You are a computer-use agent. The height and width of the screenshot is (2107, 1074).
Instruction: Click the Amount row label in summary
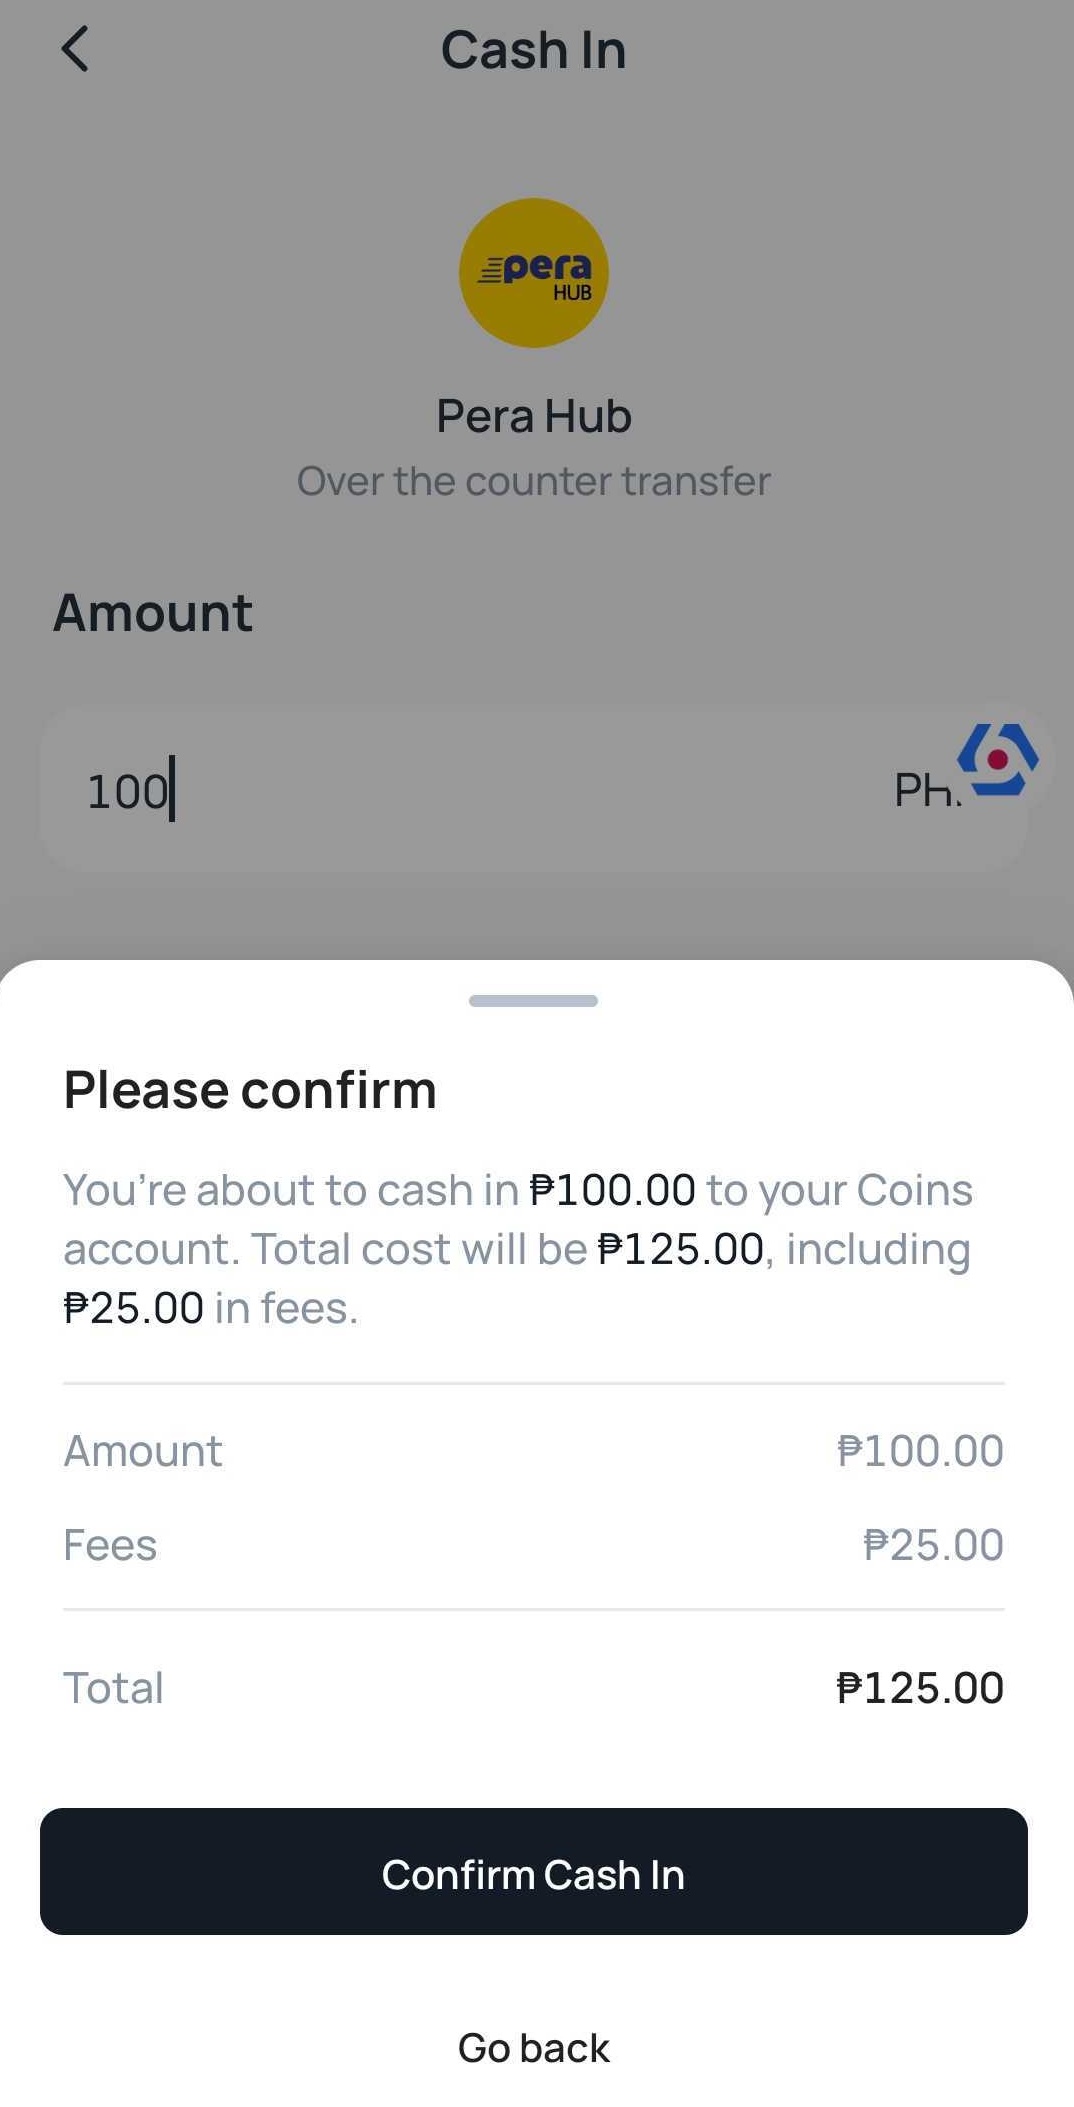click(x=143, y=1451)
